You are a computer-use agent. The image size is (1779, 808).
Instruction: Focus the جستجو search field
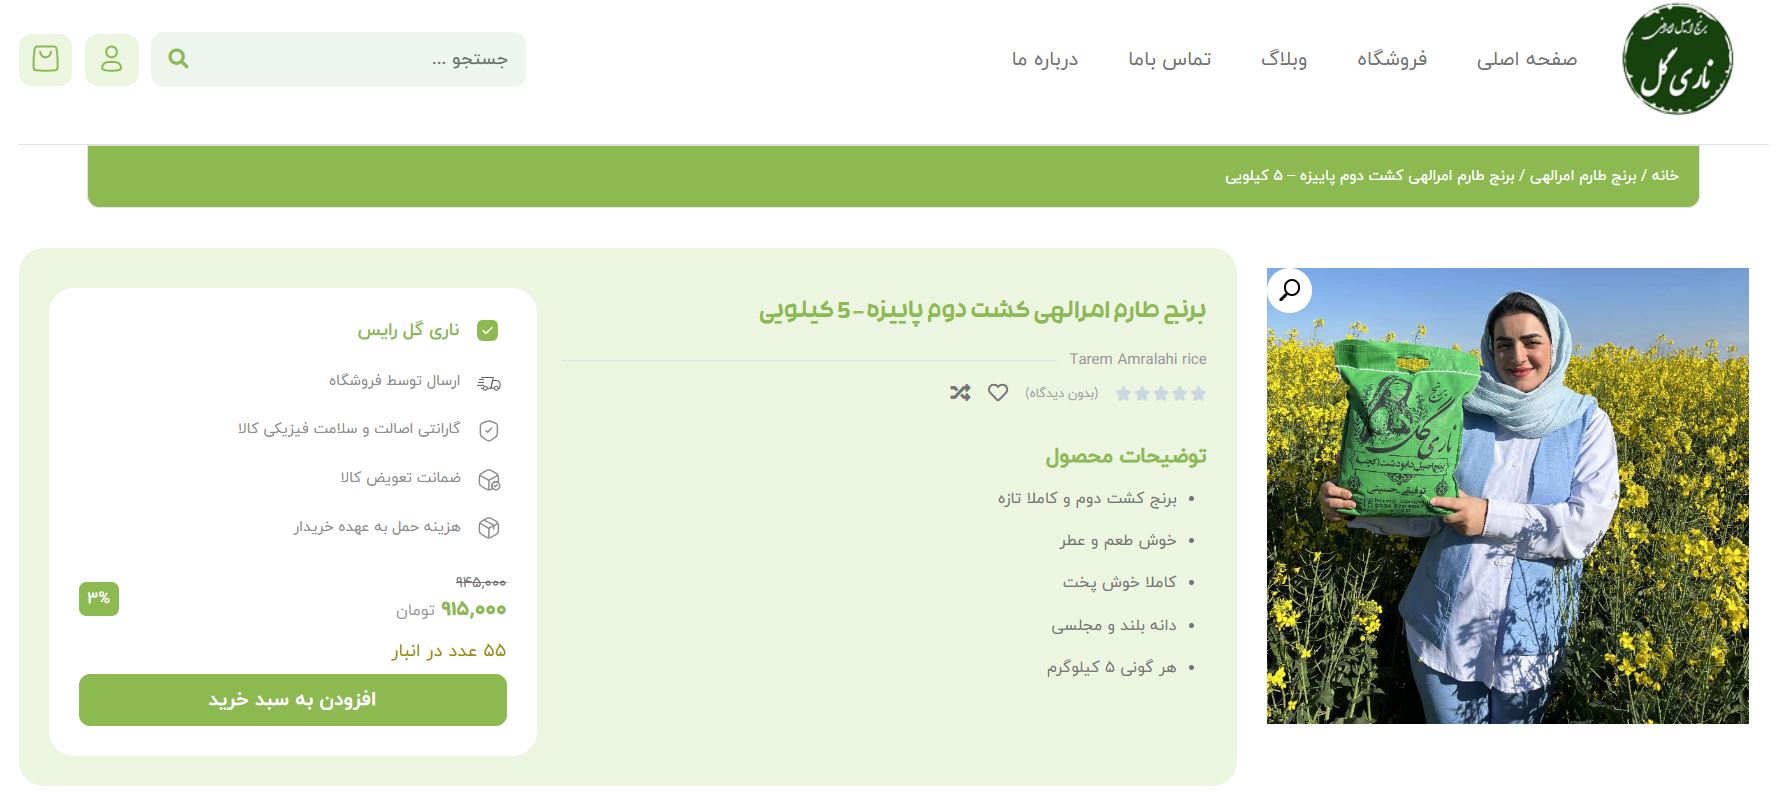[x=338, y=59]
